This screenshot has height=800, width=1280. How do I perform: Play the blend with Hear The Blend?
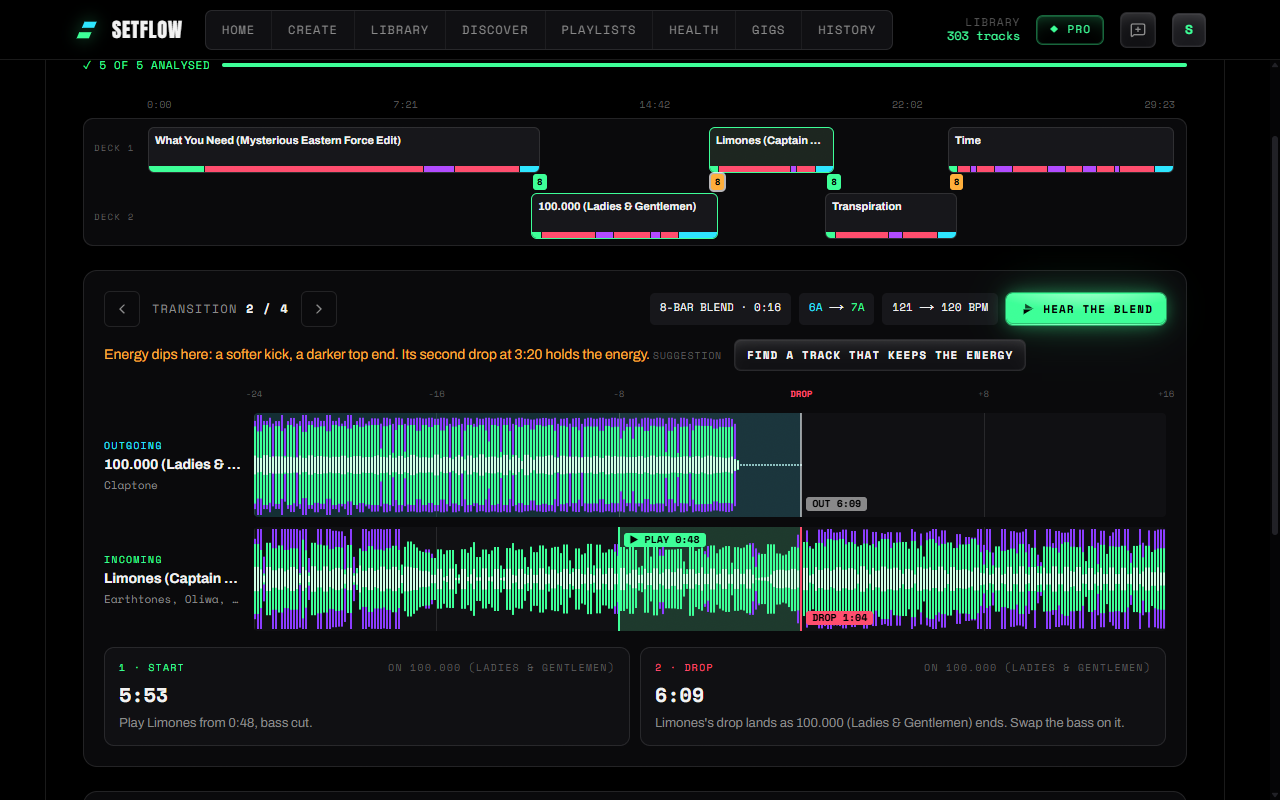(x=1086, y=309)
